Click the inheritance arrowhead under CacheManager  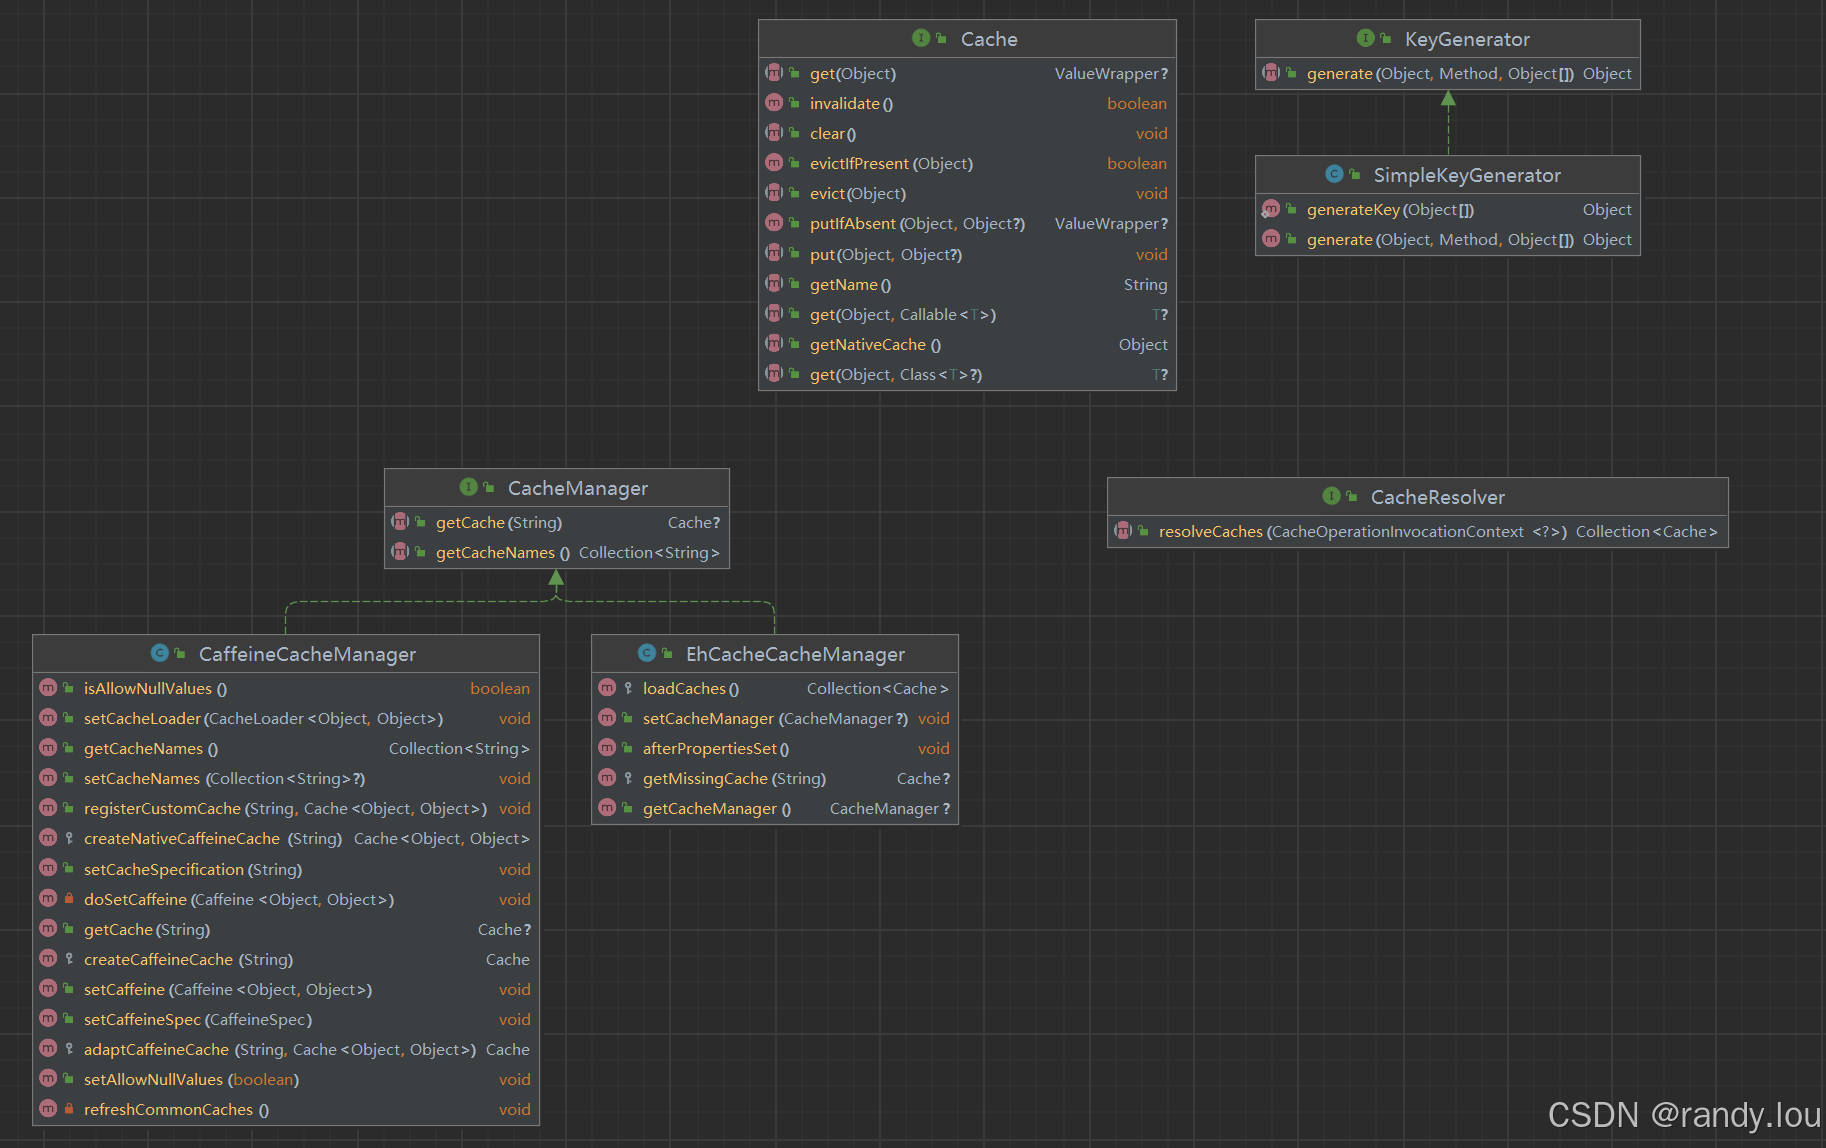(x=556, y=578)
